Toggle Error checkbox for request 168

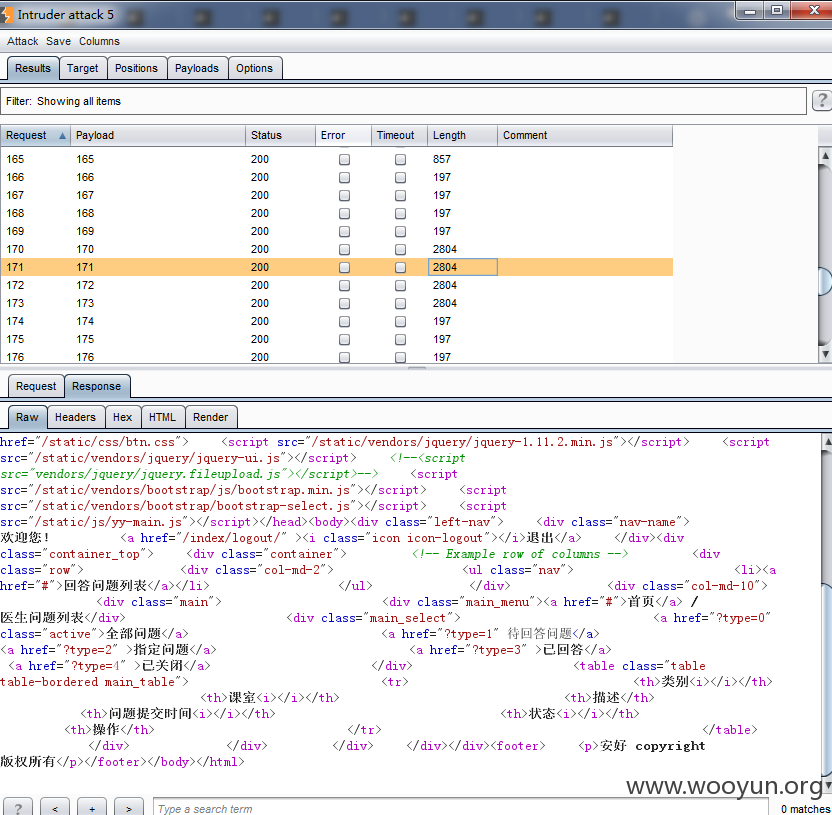click(x=344, y=213)
